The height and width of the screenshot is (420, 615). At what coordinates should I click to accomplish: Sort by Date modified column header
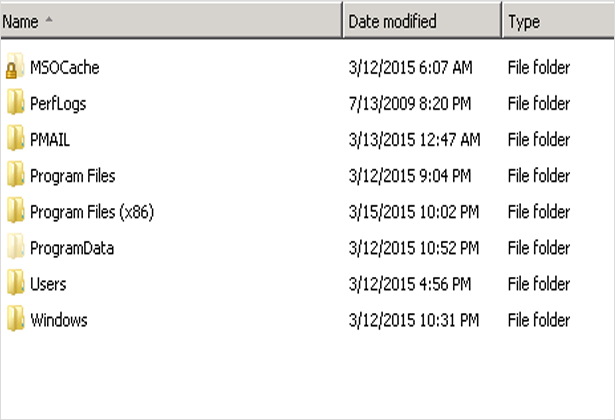pyautogui.click(x=422, y=21)
